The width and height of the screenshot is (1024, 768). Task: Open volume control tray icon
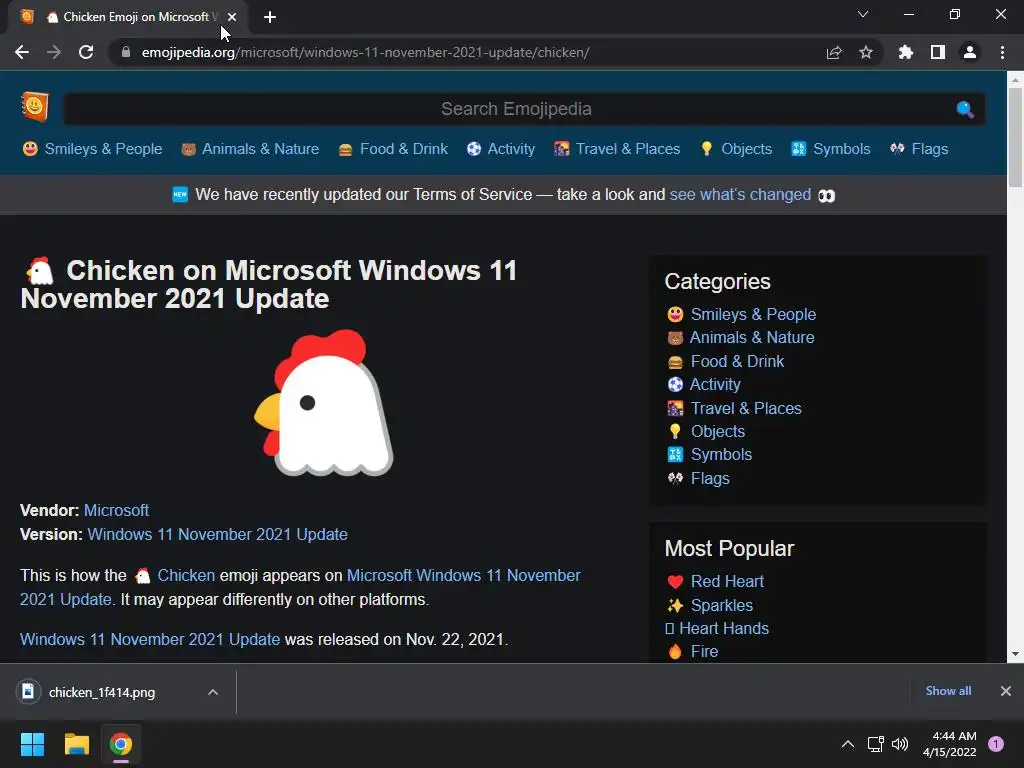900,744
